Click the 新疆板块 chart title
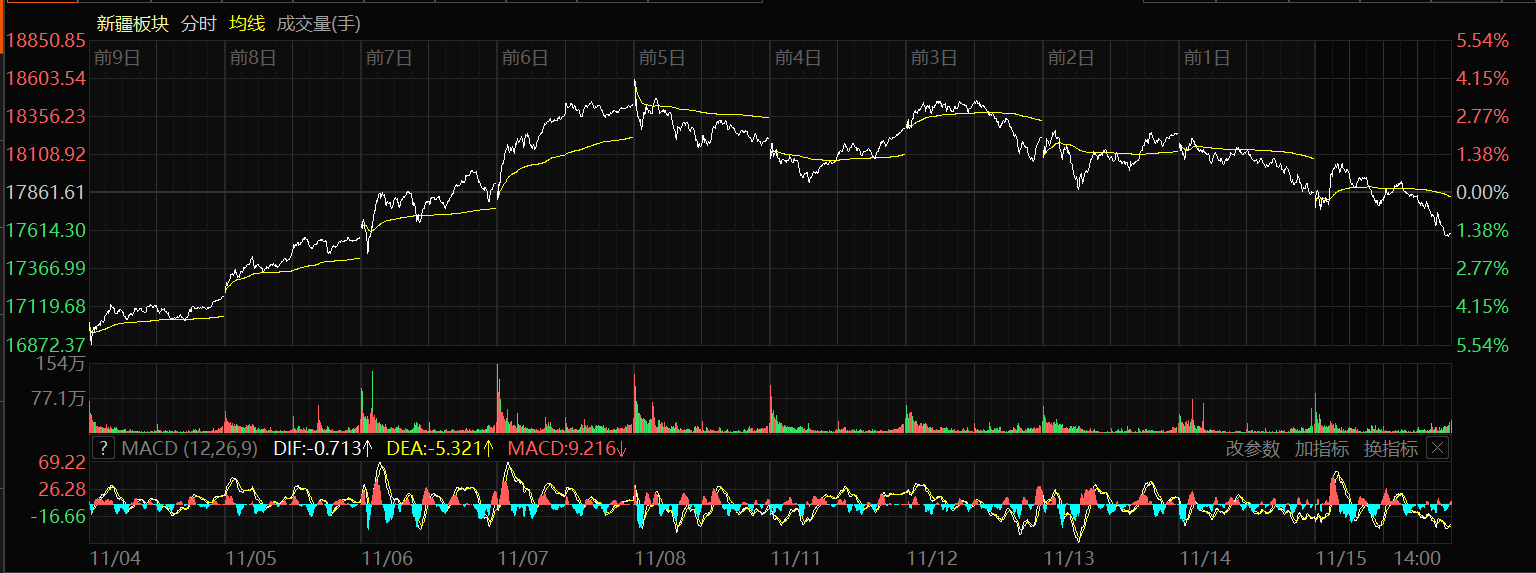Screen dimensions: 1536x573 coord(132,24)
